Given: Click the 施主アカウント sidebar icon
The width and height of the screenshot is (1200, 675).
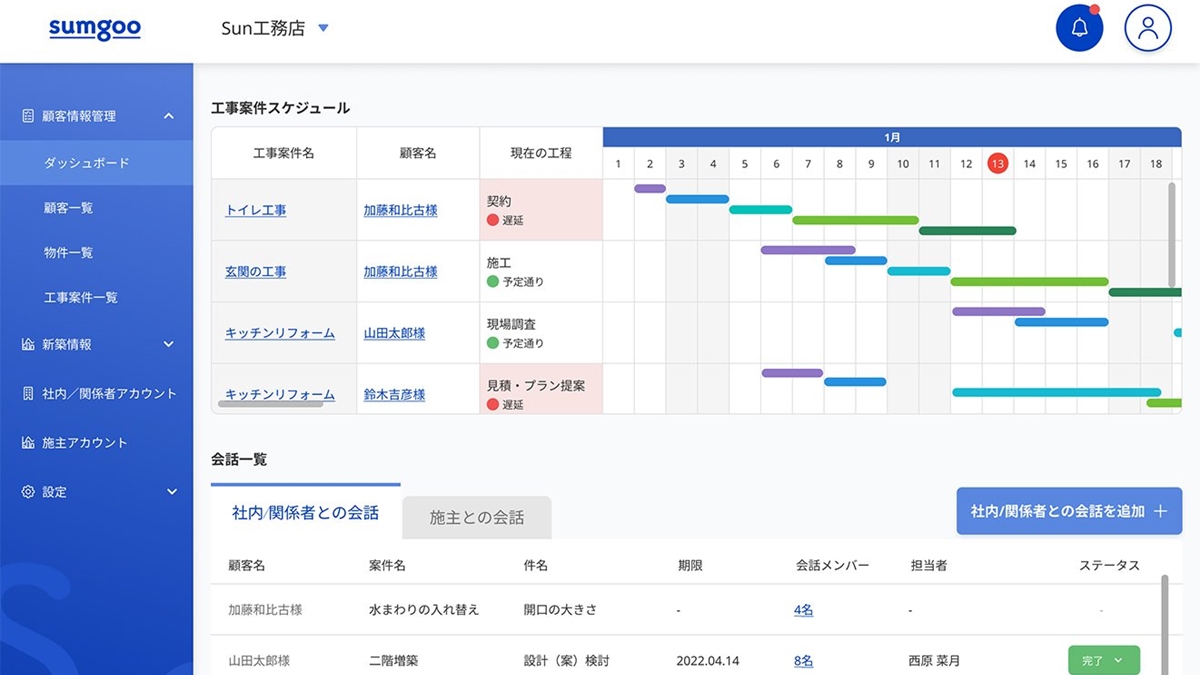Looking at the screenshot, I should (28, 443).
